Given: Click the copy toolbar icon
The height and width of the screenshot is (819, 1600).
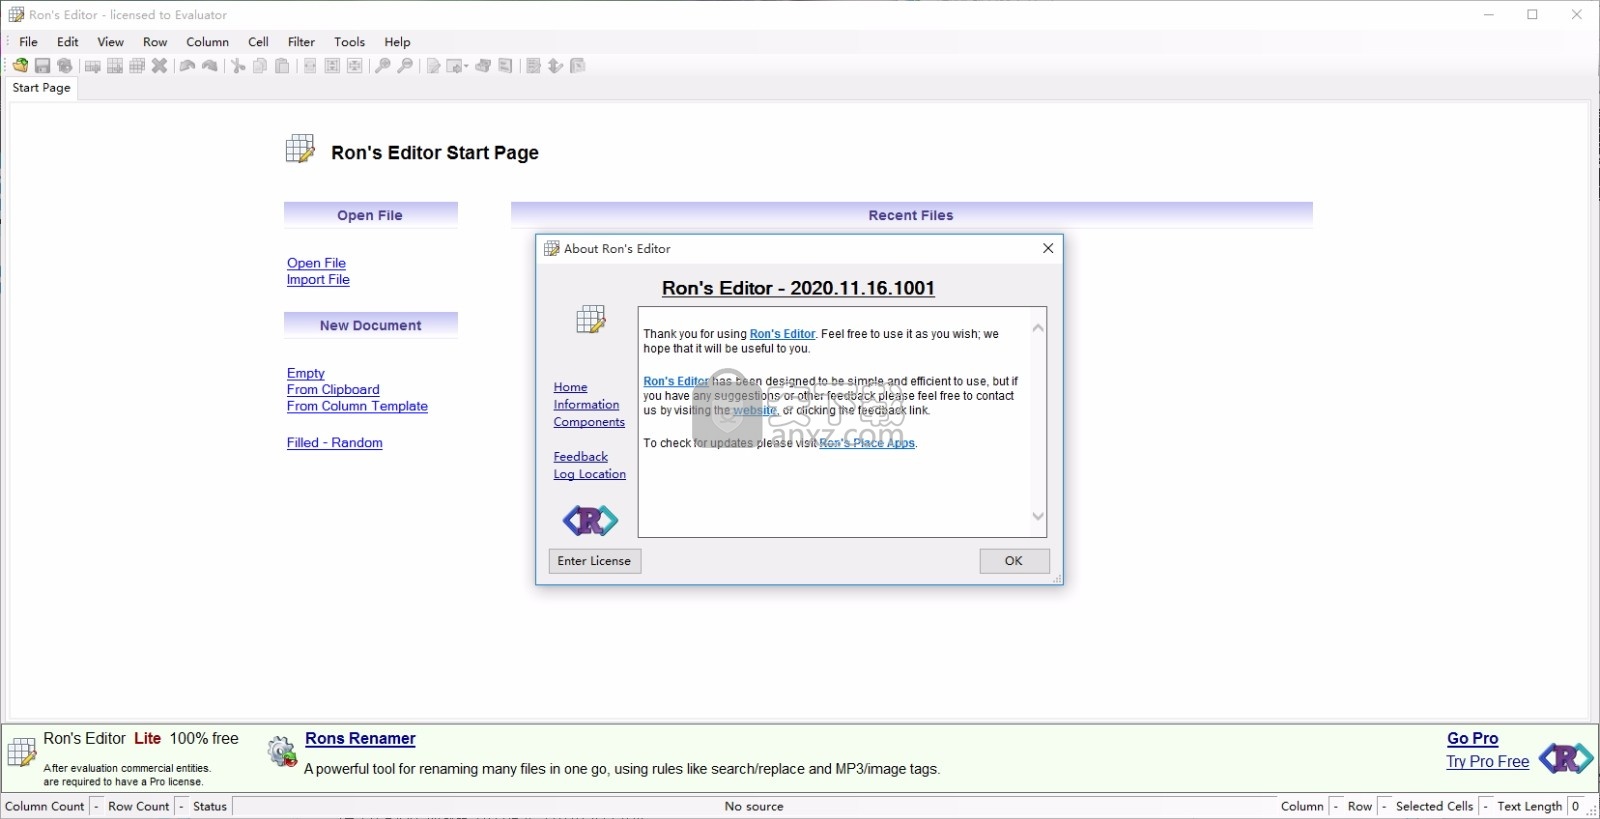Looking at the screenshot, I should click(260, 66).
